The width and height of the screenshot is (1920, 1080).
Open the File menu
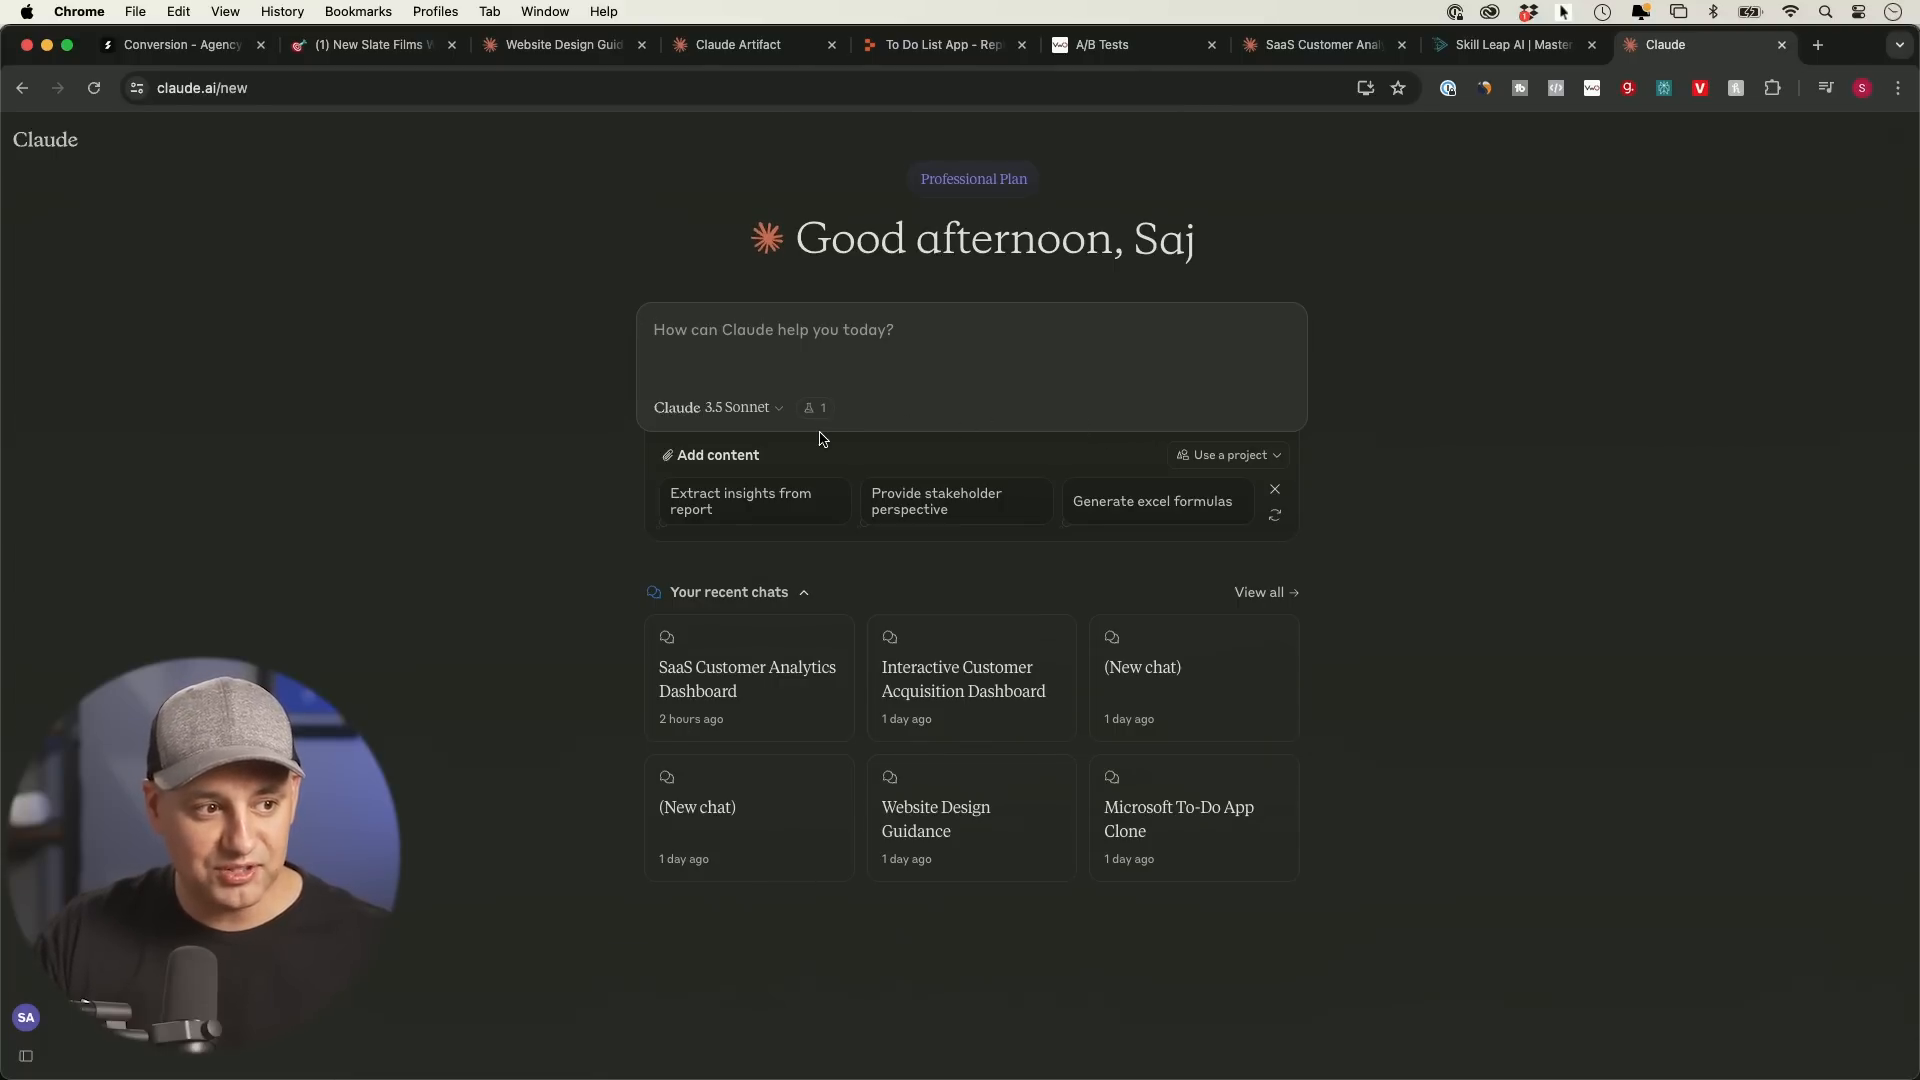click(135, 12)
